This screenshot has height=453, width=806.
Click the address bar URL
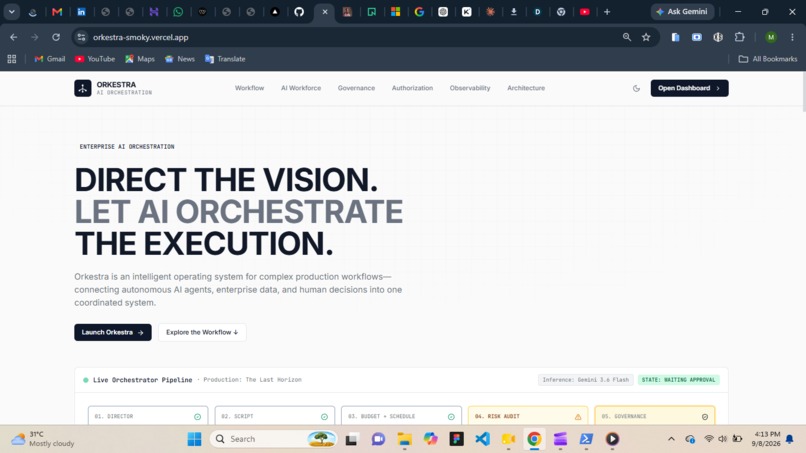pos(140,37)
